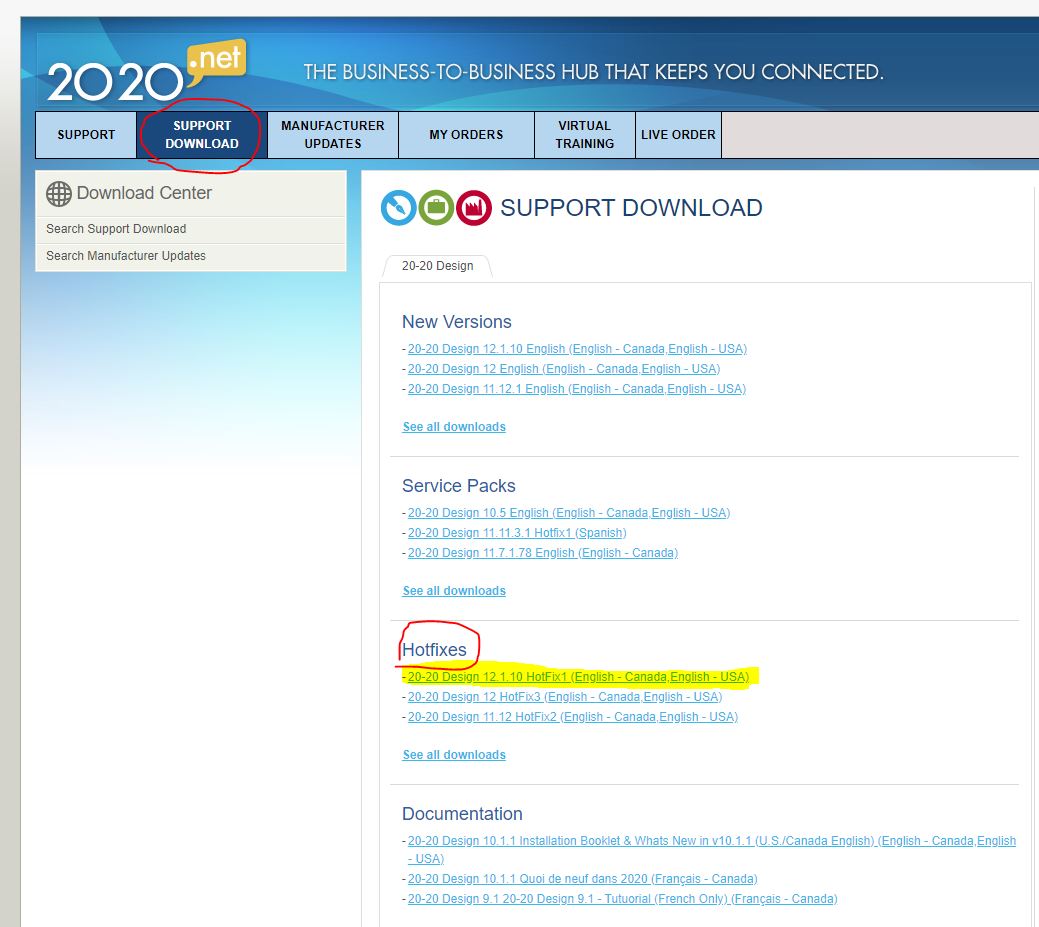1039x927 pixels.
Task: Click See all downloads under Service Packs
Action: [x=454, y=591]
